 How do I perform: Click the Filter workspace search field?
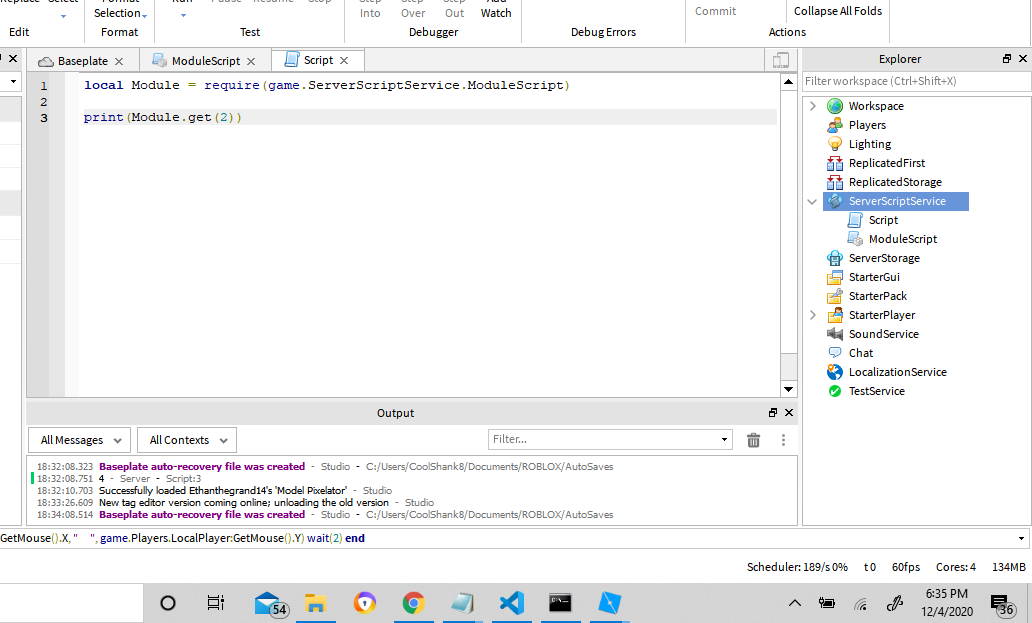[908, 81]
